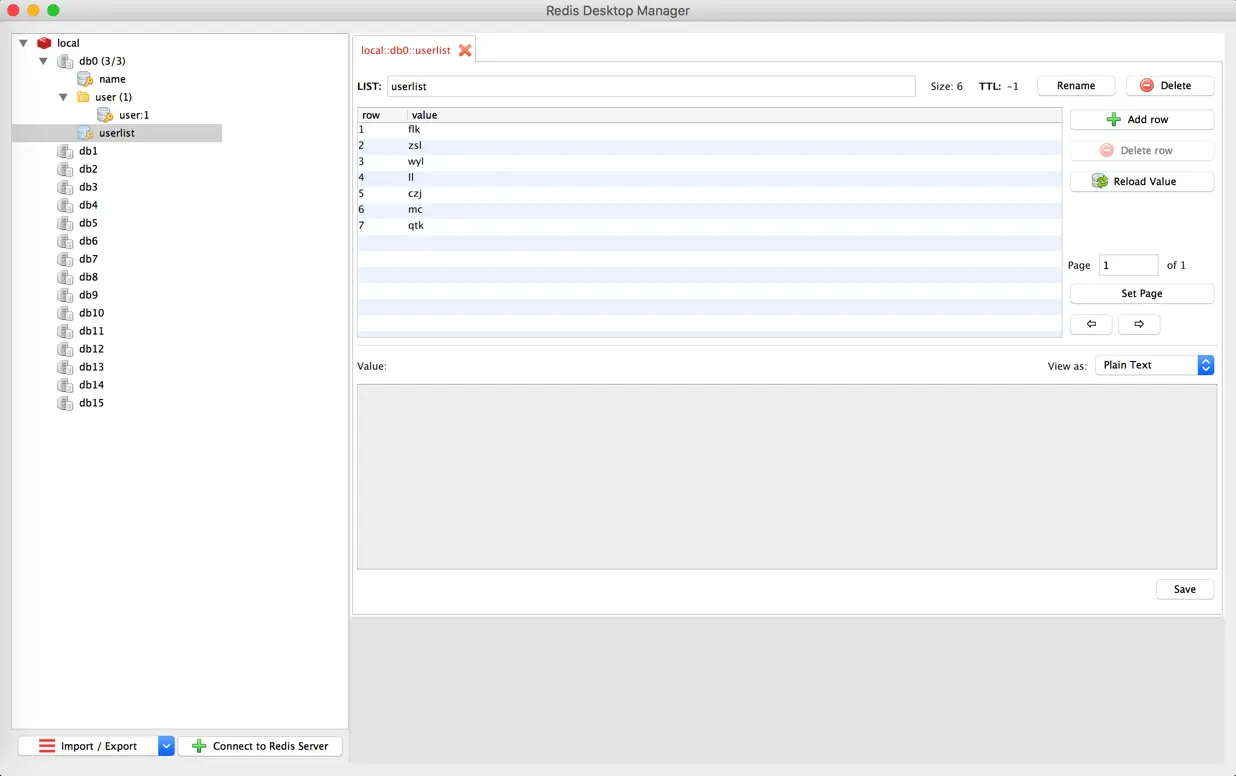This screenshot has width=1236, height=776.
Task: Delete the userlist key
Action: tap(1170, 86)
